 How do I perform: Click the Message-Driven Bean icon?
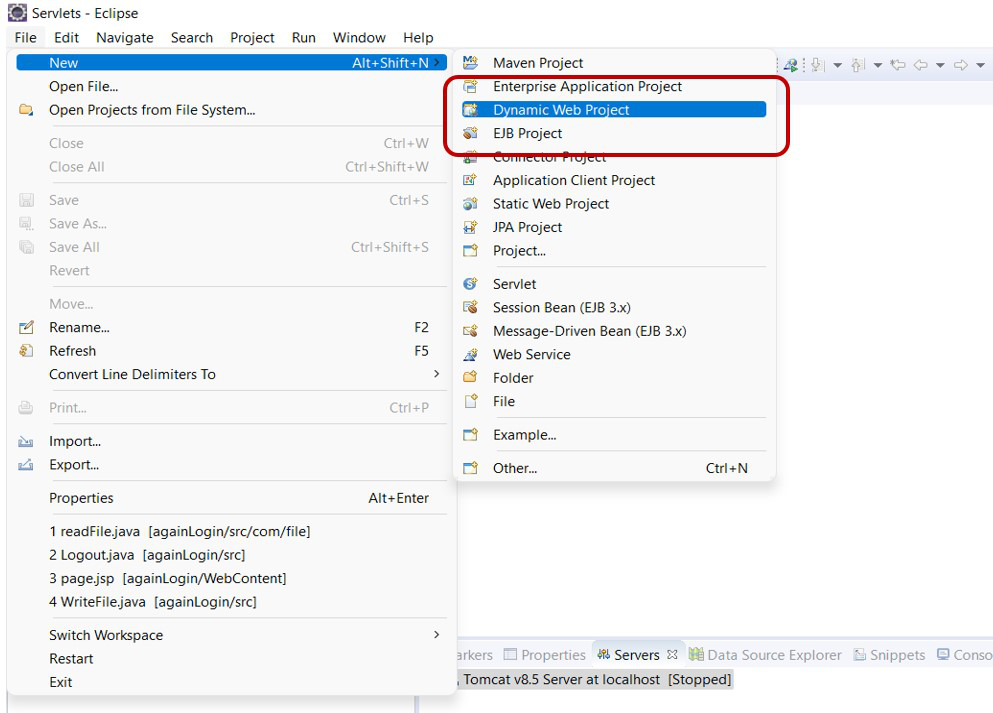tap(470, 331)
